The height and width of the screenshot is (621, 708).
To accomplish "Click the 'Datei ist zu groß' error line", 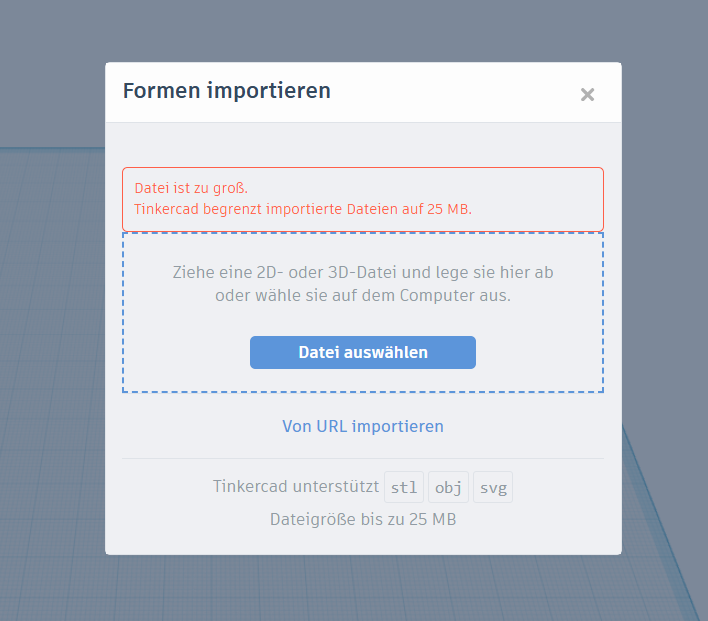I will (x=191, y=188).
